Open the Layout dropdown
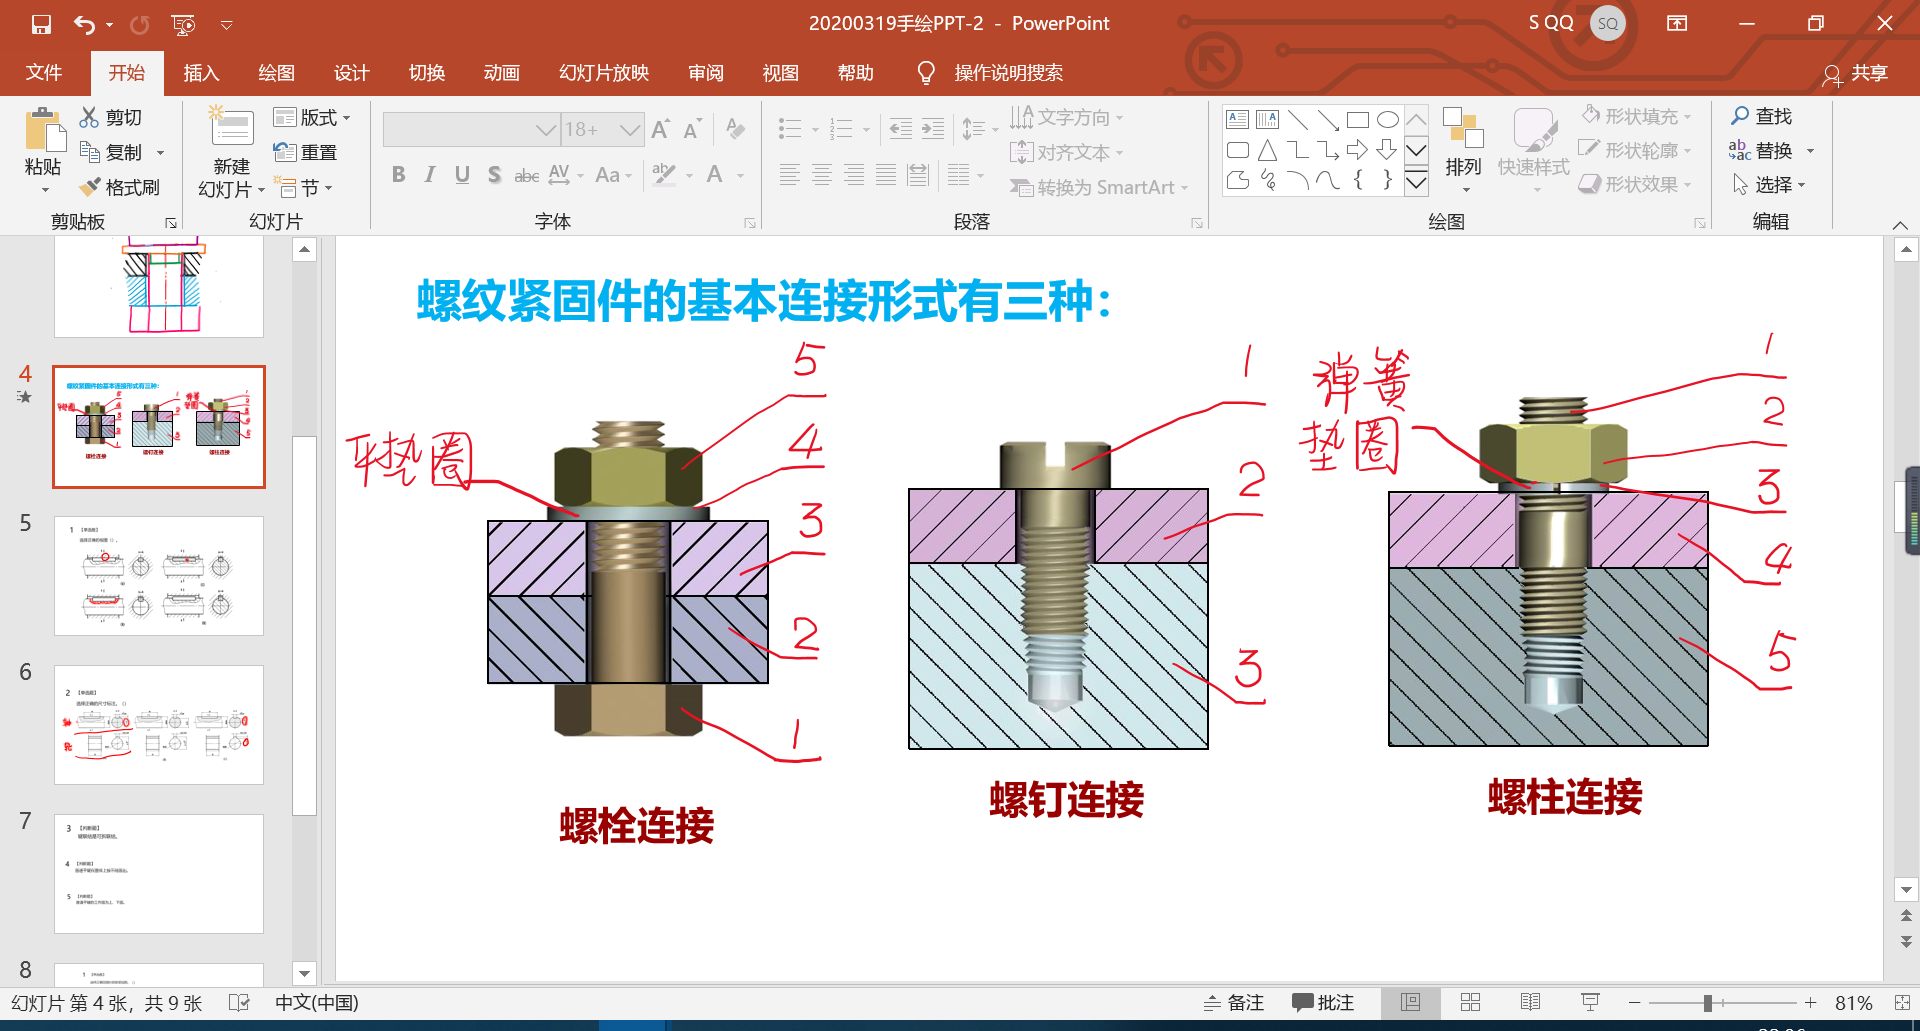This screenshot has height=1031, width=1920. pyautogui.click(x=312, y=117)
